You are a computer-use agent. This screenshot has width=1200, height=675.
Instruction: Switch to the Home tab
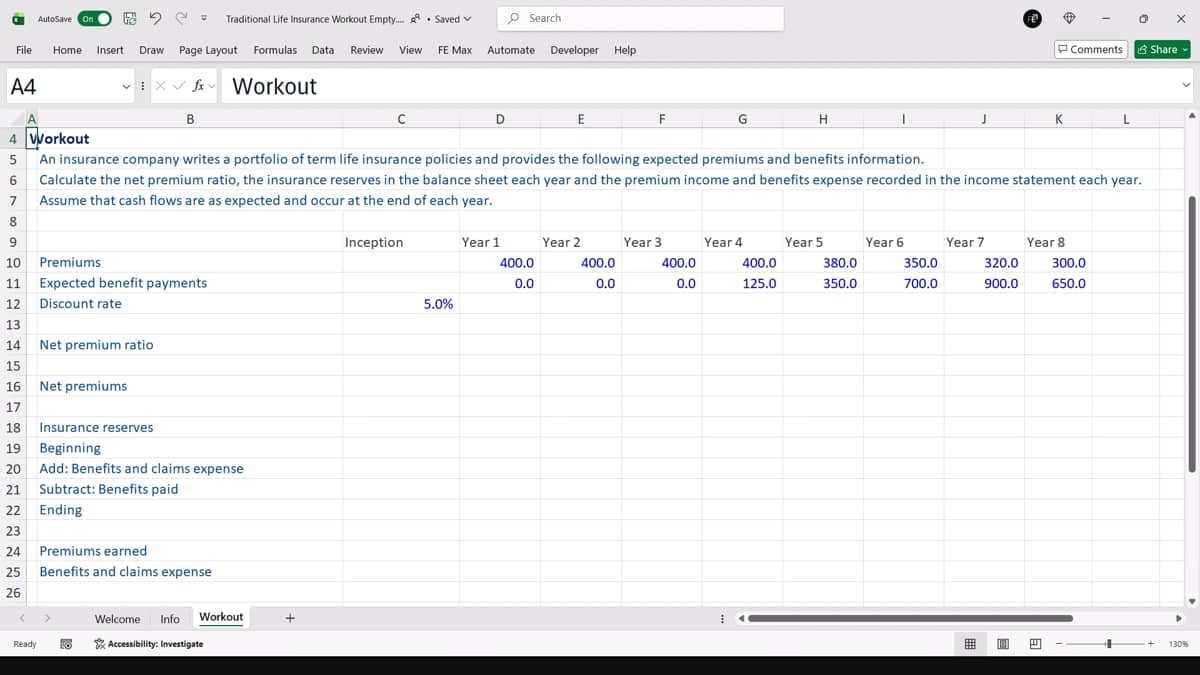(67, 50)
